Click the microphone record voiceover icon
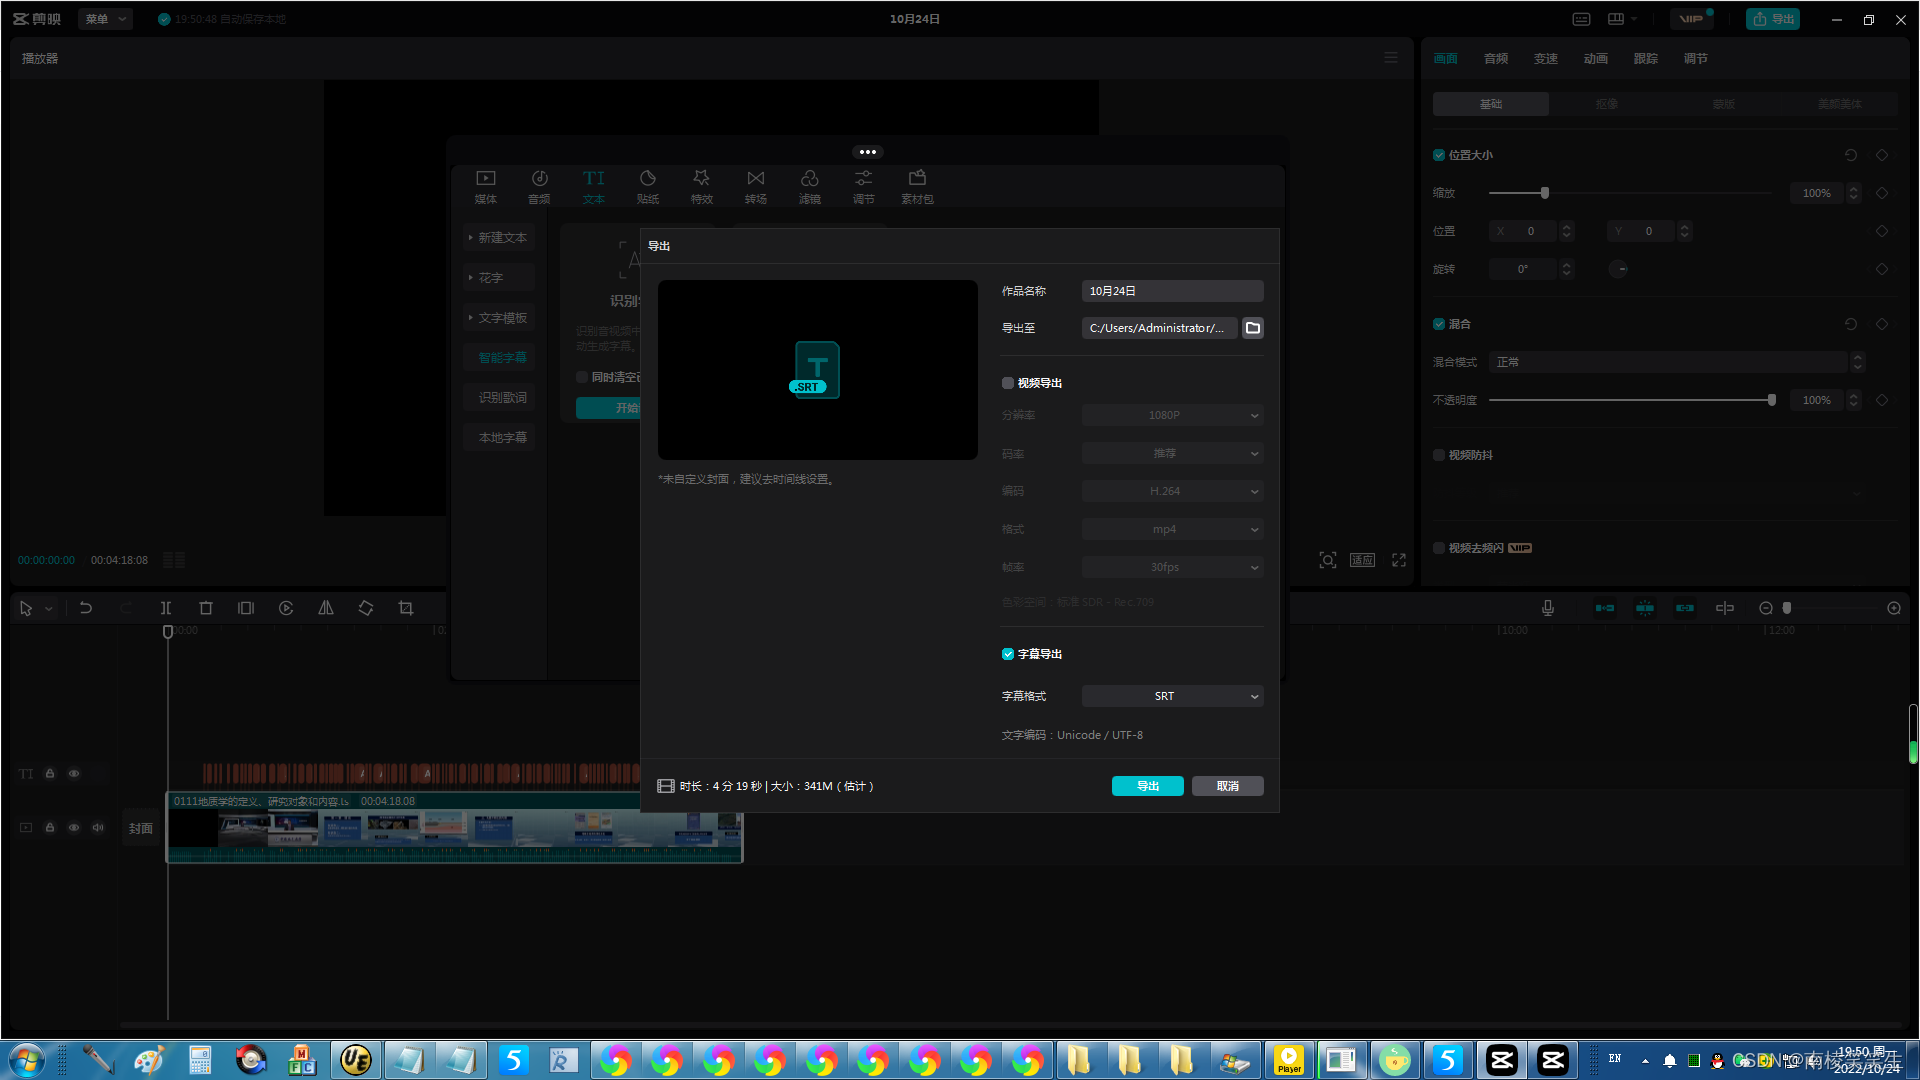 (1548, 608)
